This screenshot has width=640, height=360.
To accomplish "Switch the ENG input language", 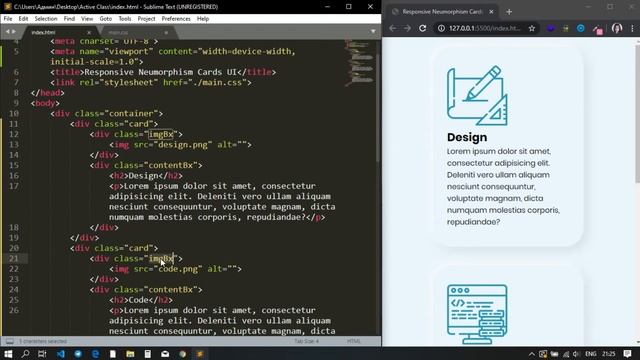I will click(x=591, y=354).
